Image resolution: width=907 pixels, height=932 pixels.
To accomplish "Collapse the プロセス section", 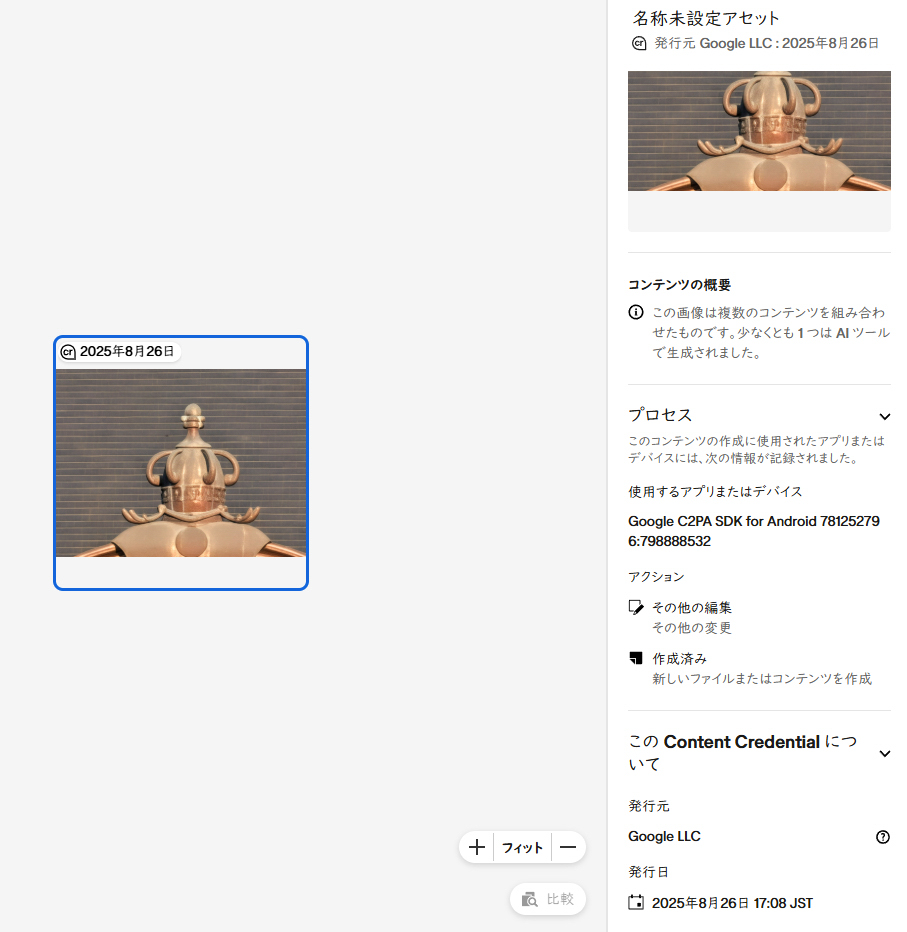I will click(884, 416).
